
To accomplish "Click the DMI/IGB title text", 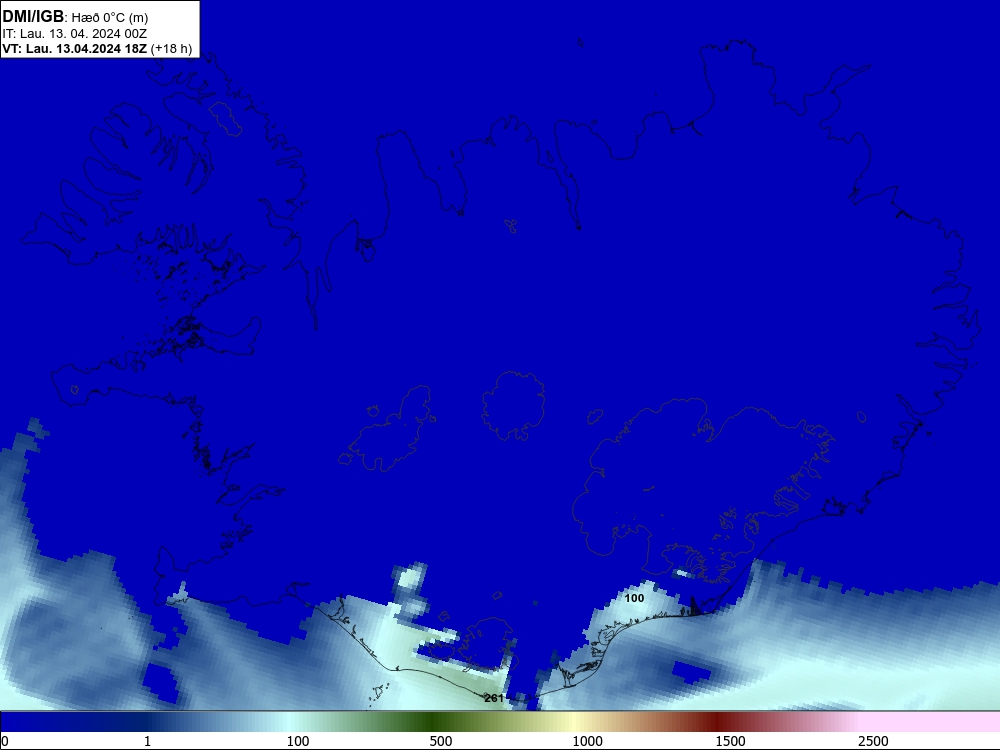I will (x=33, y=17).
